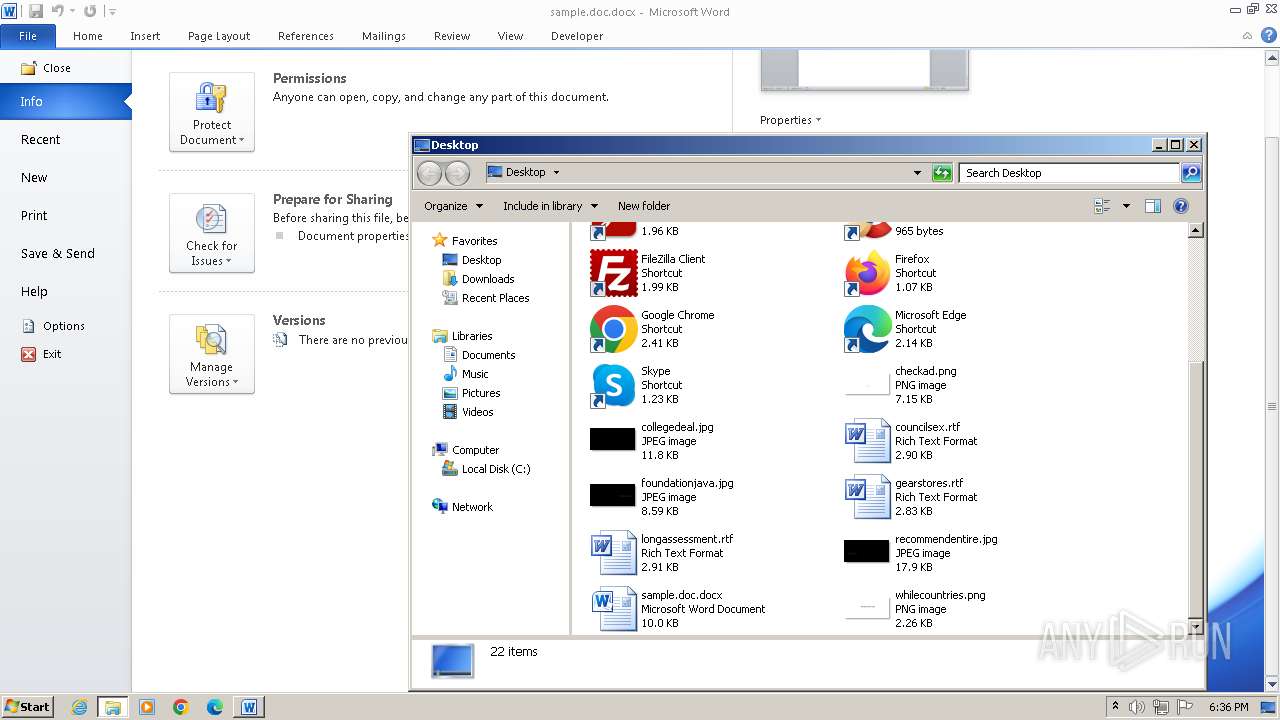
Task: Select Music library in navigation pane
Action: (465, 374)
